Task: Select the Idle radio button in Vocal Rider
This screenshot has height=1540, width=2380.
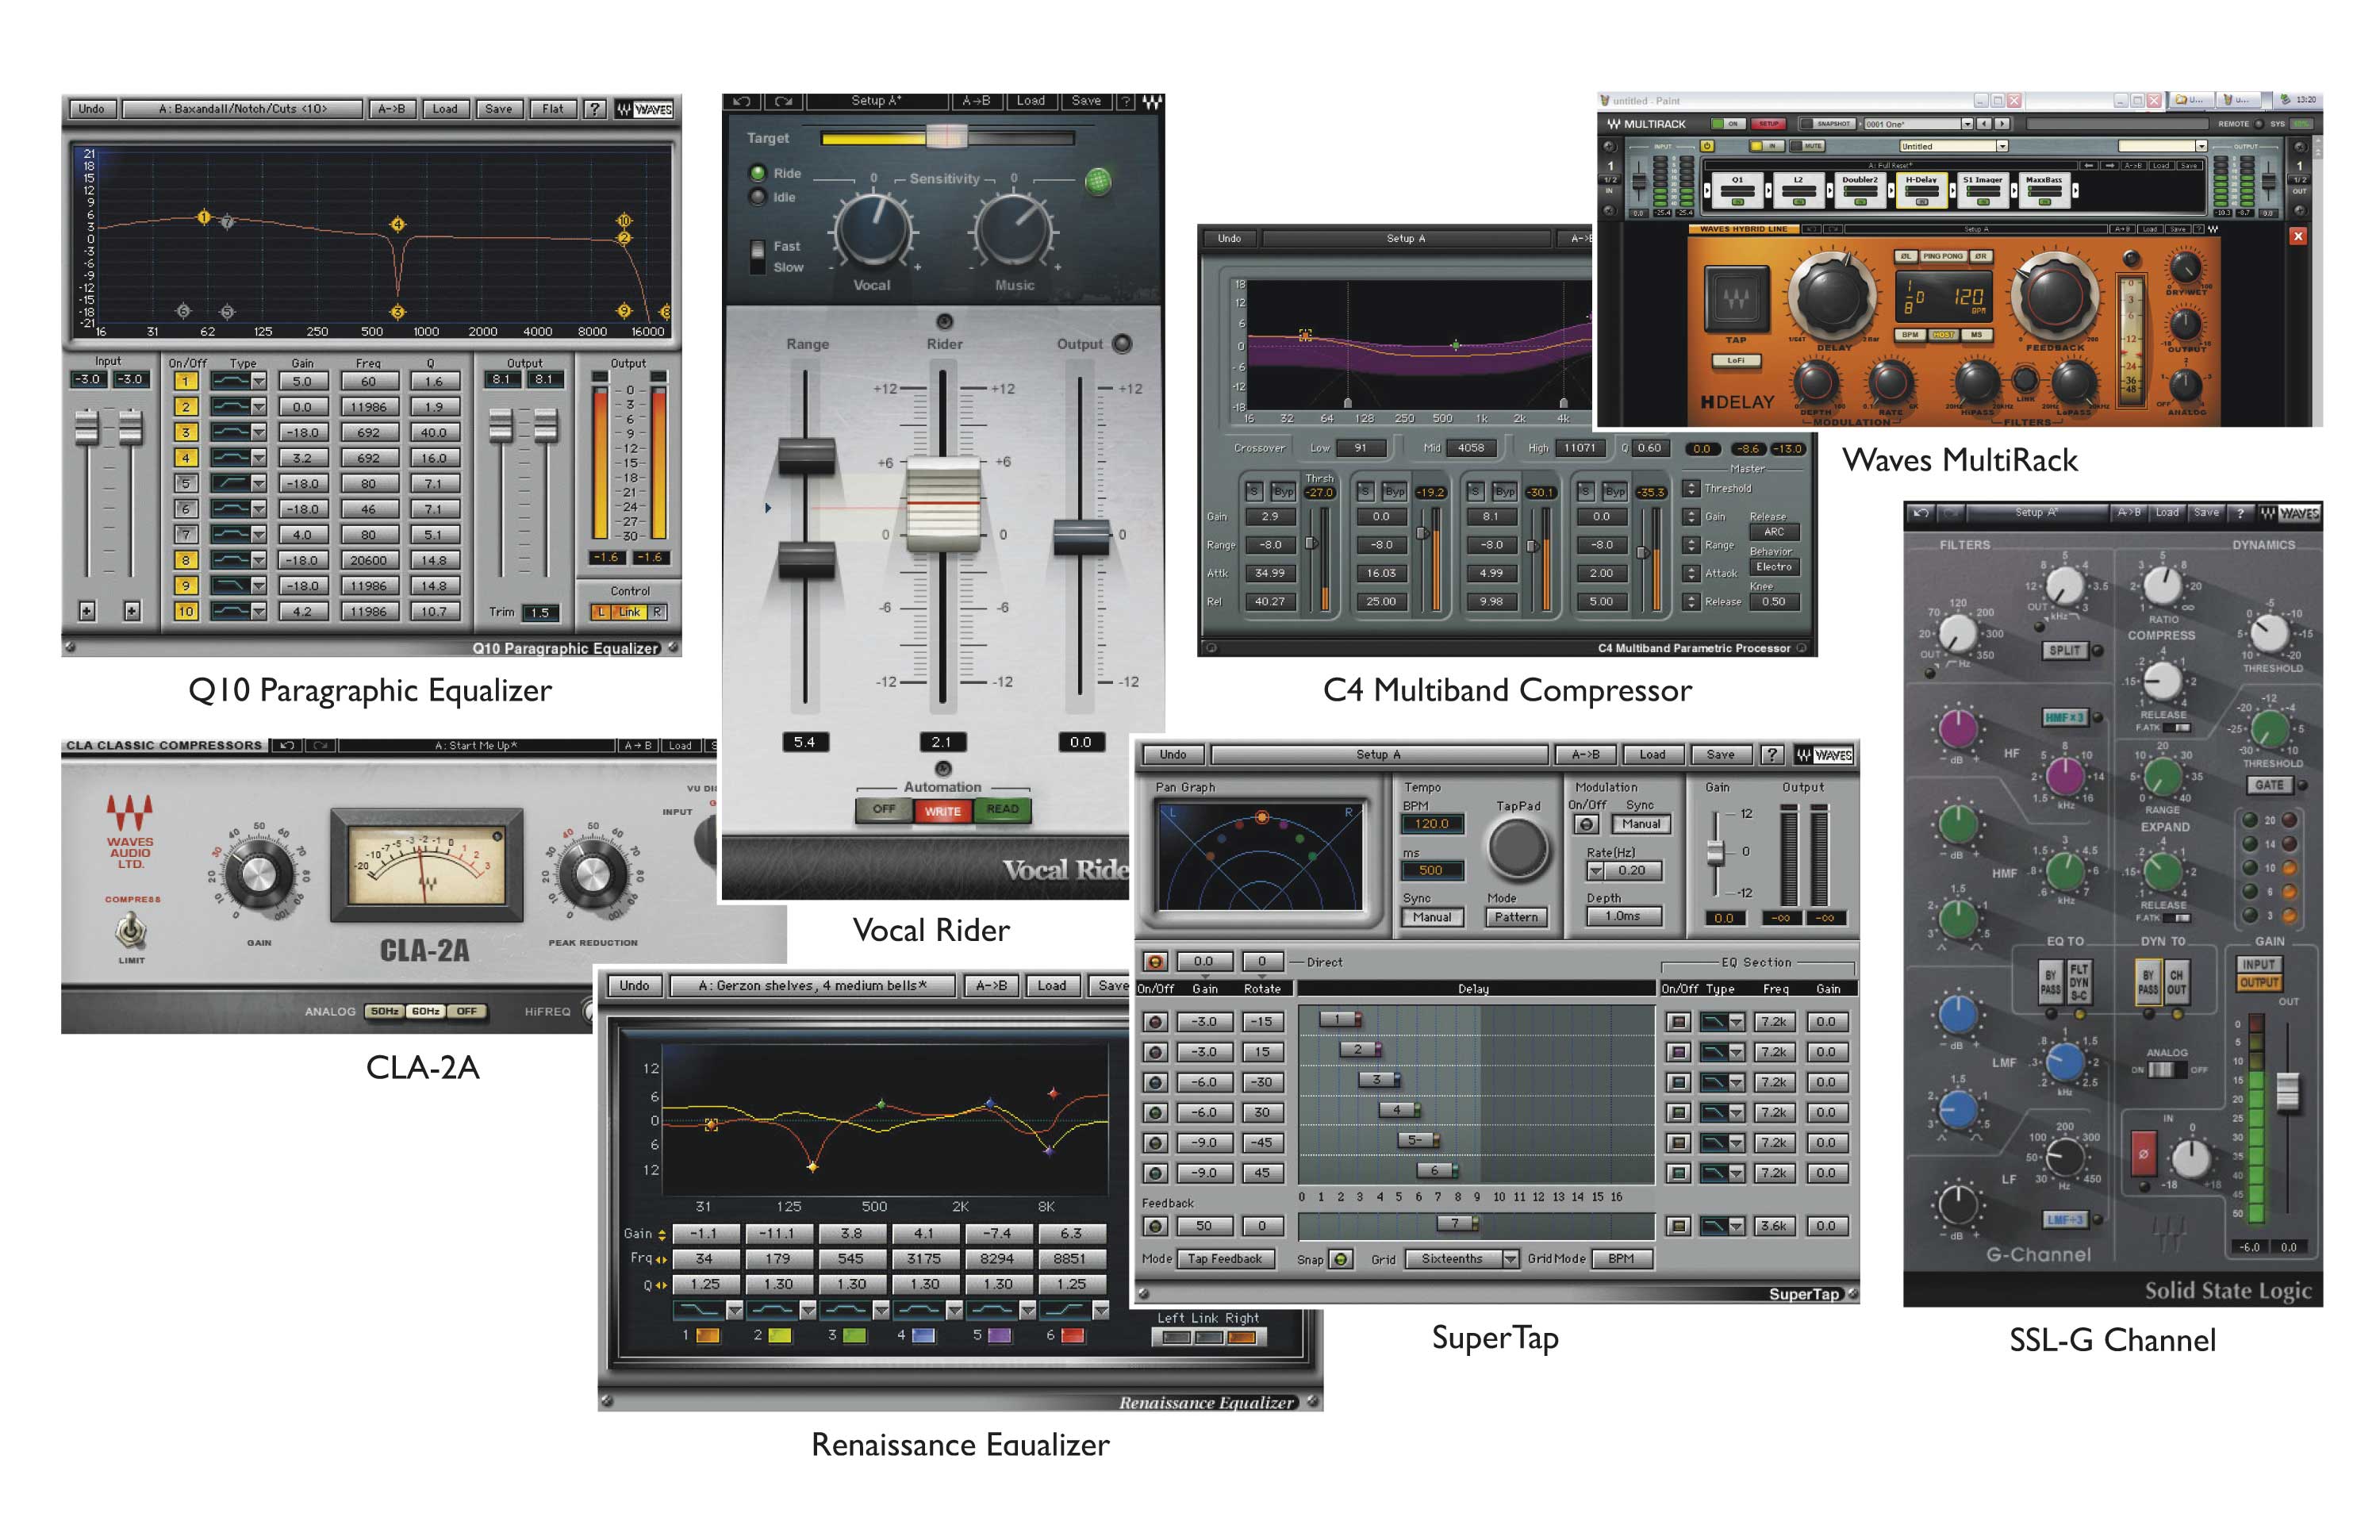Action: [x=758, y=197]
